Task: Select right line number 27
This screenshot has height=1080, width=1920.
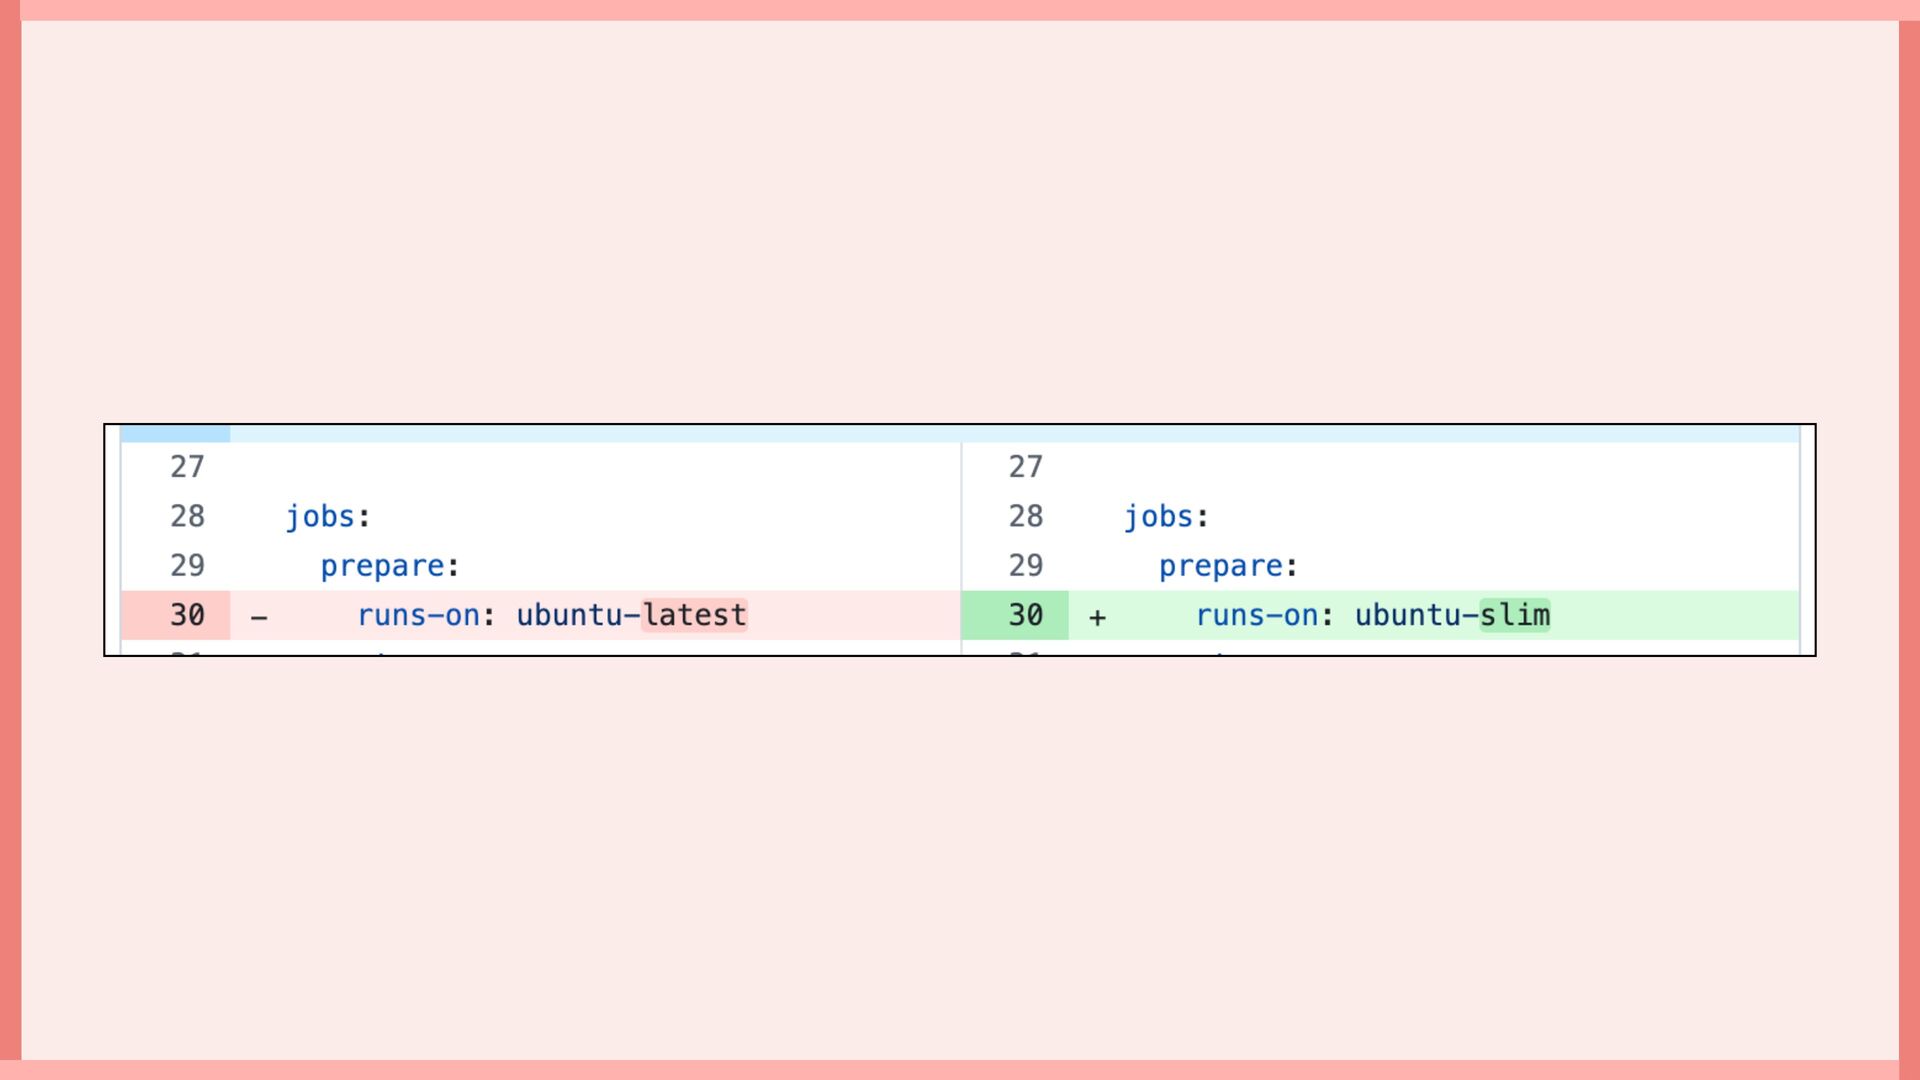Action: coord(1025,467)
